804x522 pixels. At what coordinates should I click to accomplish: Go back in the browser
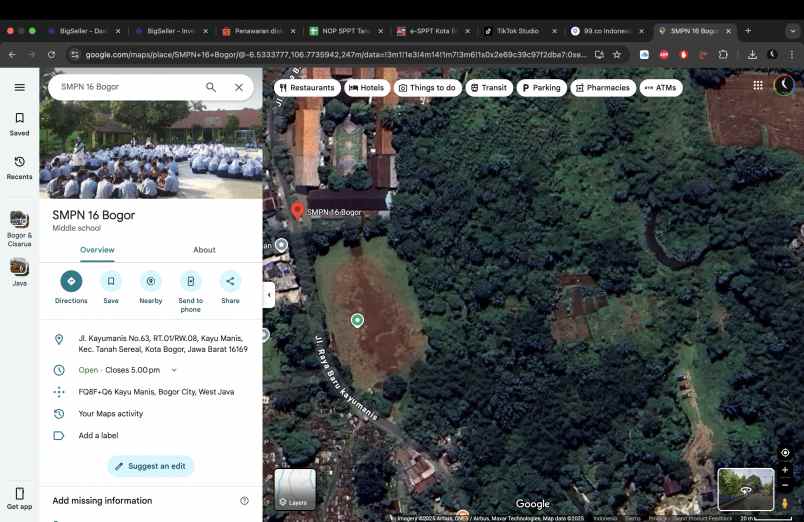tap(12, 54)
